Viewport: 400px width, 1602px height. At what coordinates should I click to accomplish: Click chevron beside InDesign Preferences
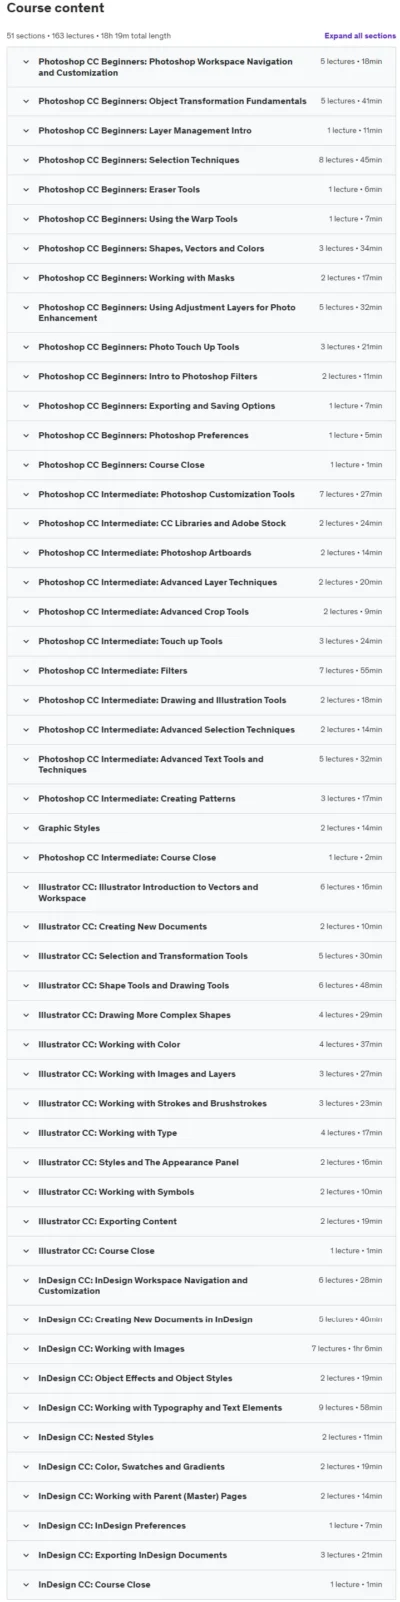click(x=27, y=1526)
